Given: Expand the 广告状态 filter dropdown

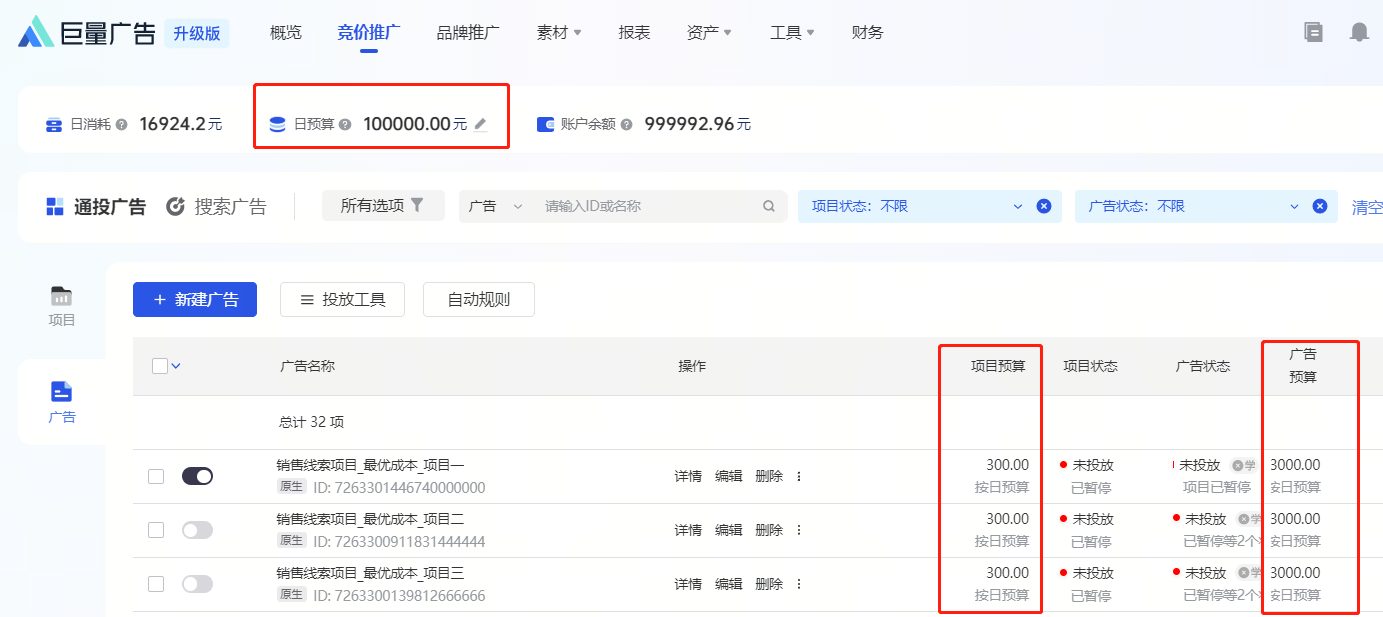Looking at the screenshot, I should click(x=1295, y=206).
